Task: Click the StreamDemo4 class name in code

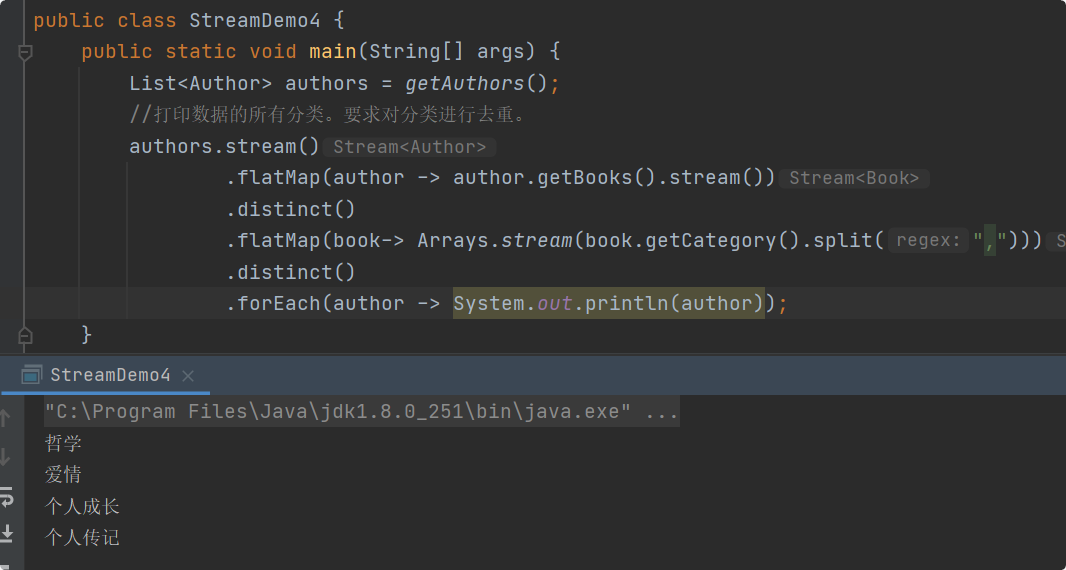Action: tap(248, 20)
